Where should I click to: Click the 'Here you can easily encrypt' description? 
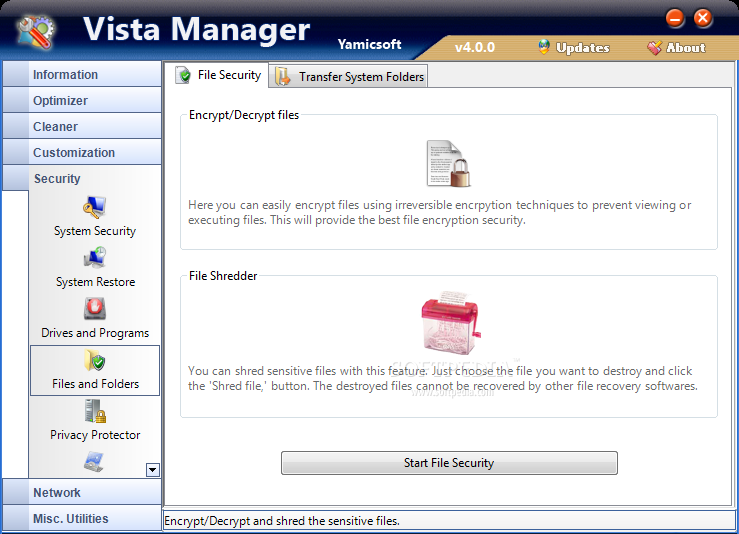click(440, 213)
